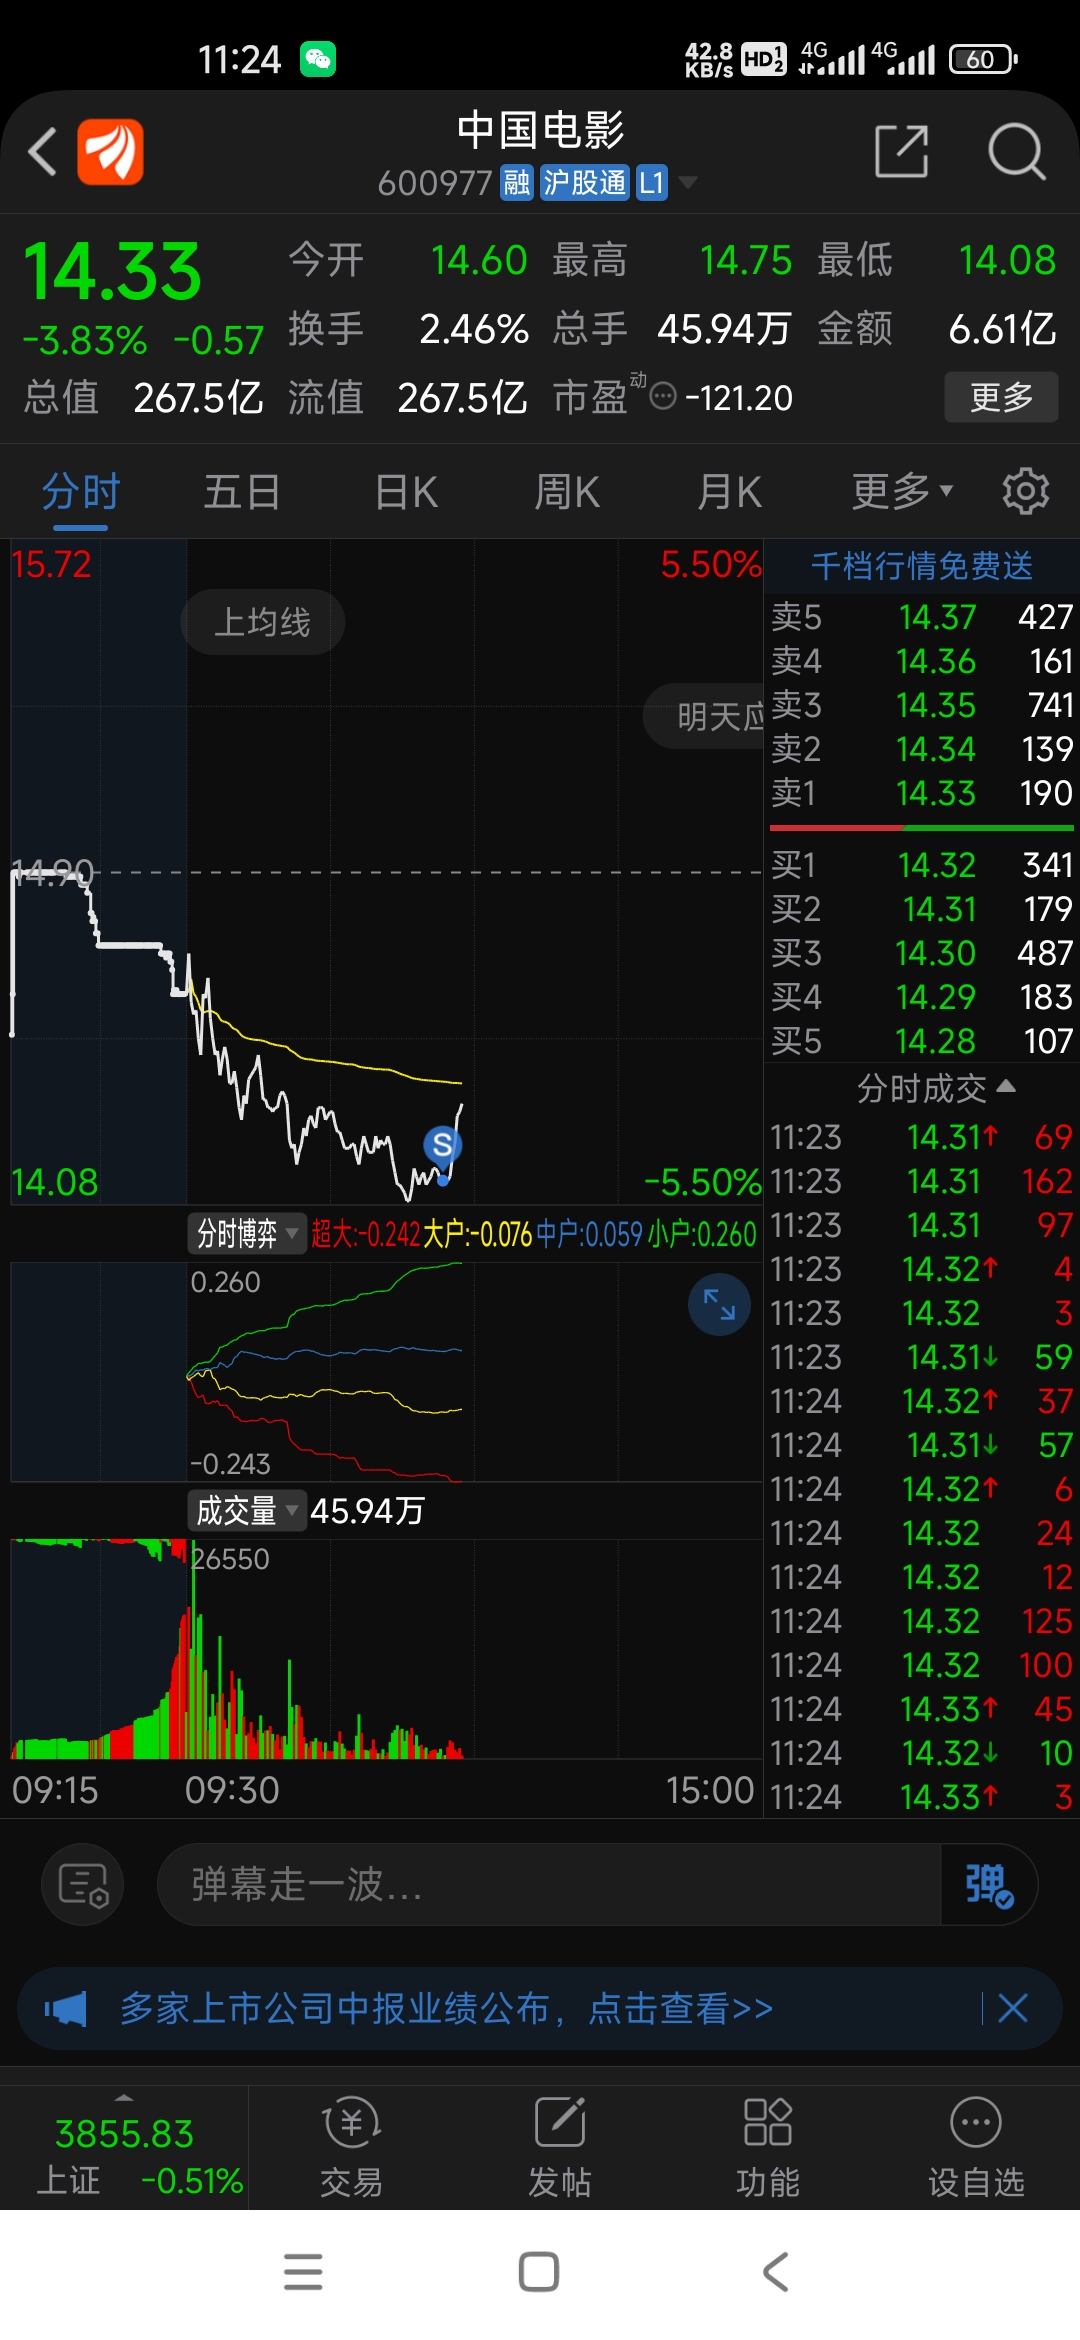This screenshot has width=1080, height=2340.
Task: Expand the 上证 index panel
Action: click(124, 2146)
